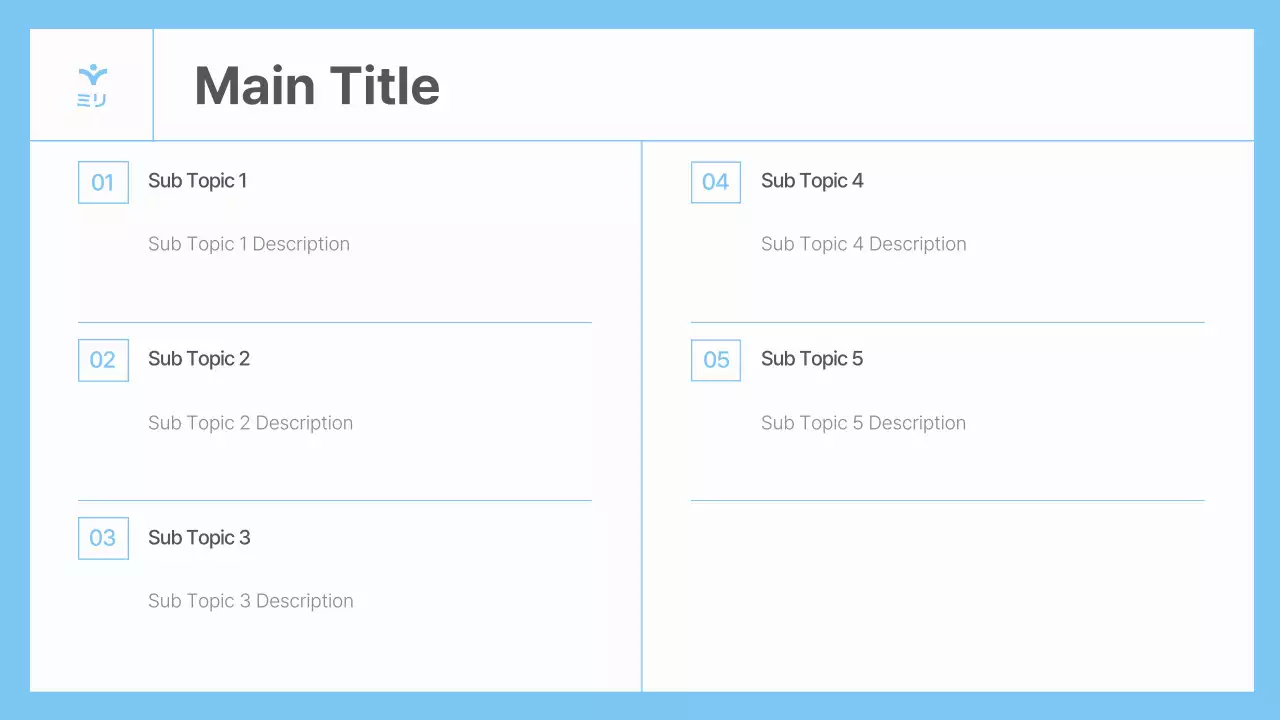This screenshot has height=720, width=1280.
Task: Select the Sub Topic 2 heading
Action: (x=199, y=359)
